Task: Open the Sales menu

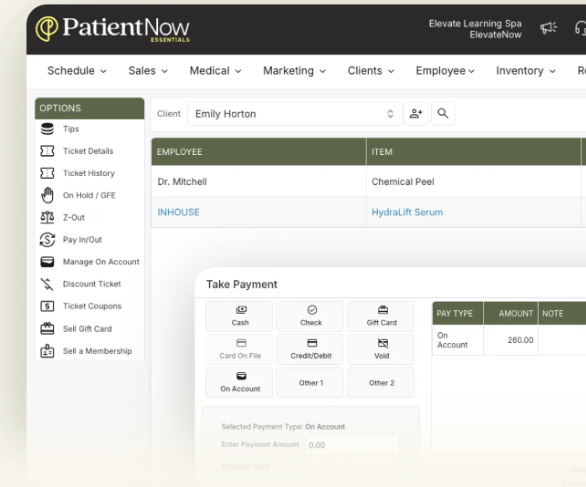Action: click(x=148, y=71)
